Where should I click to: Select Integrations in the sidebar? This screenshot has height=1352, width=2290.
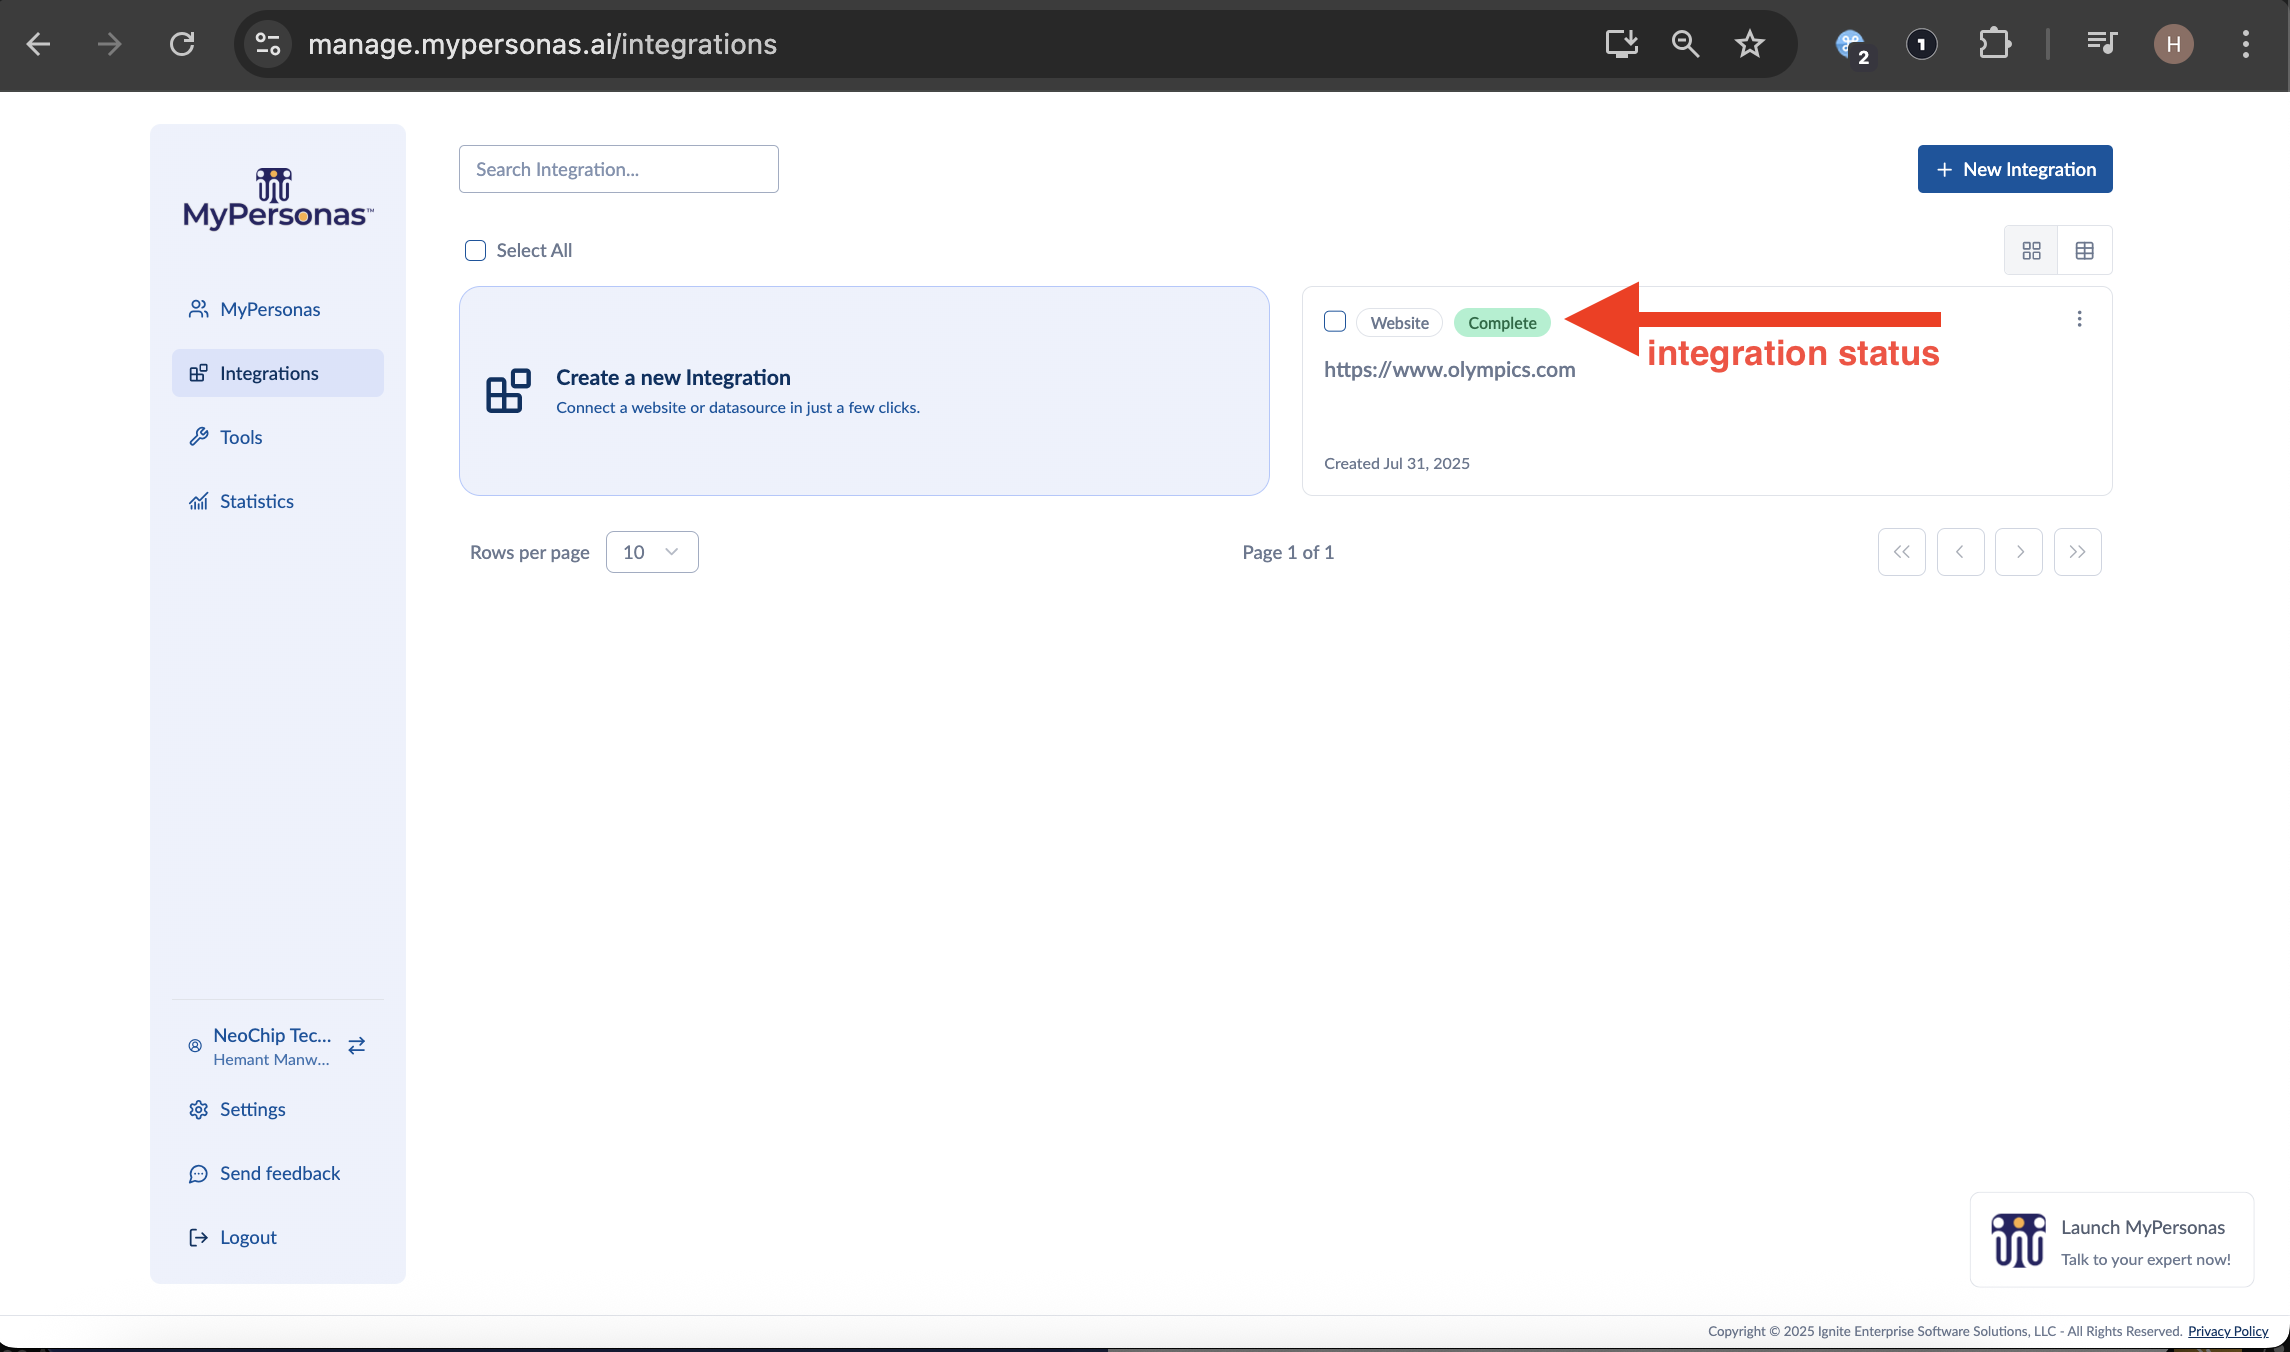click(x=278, y=373)
